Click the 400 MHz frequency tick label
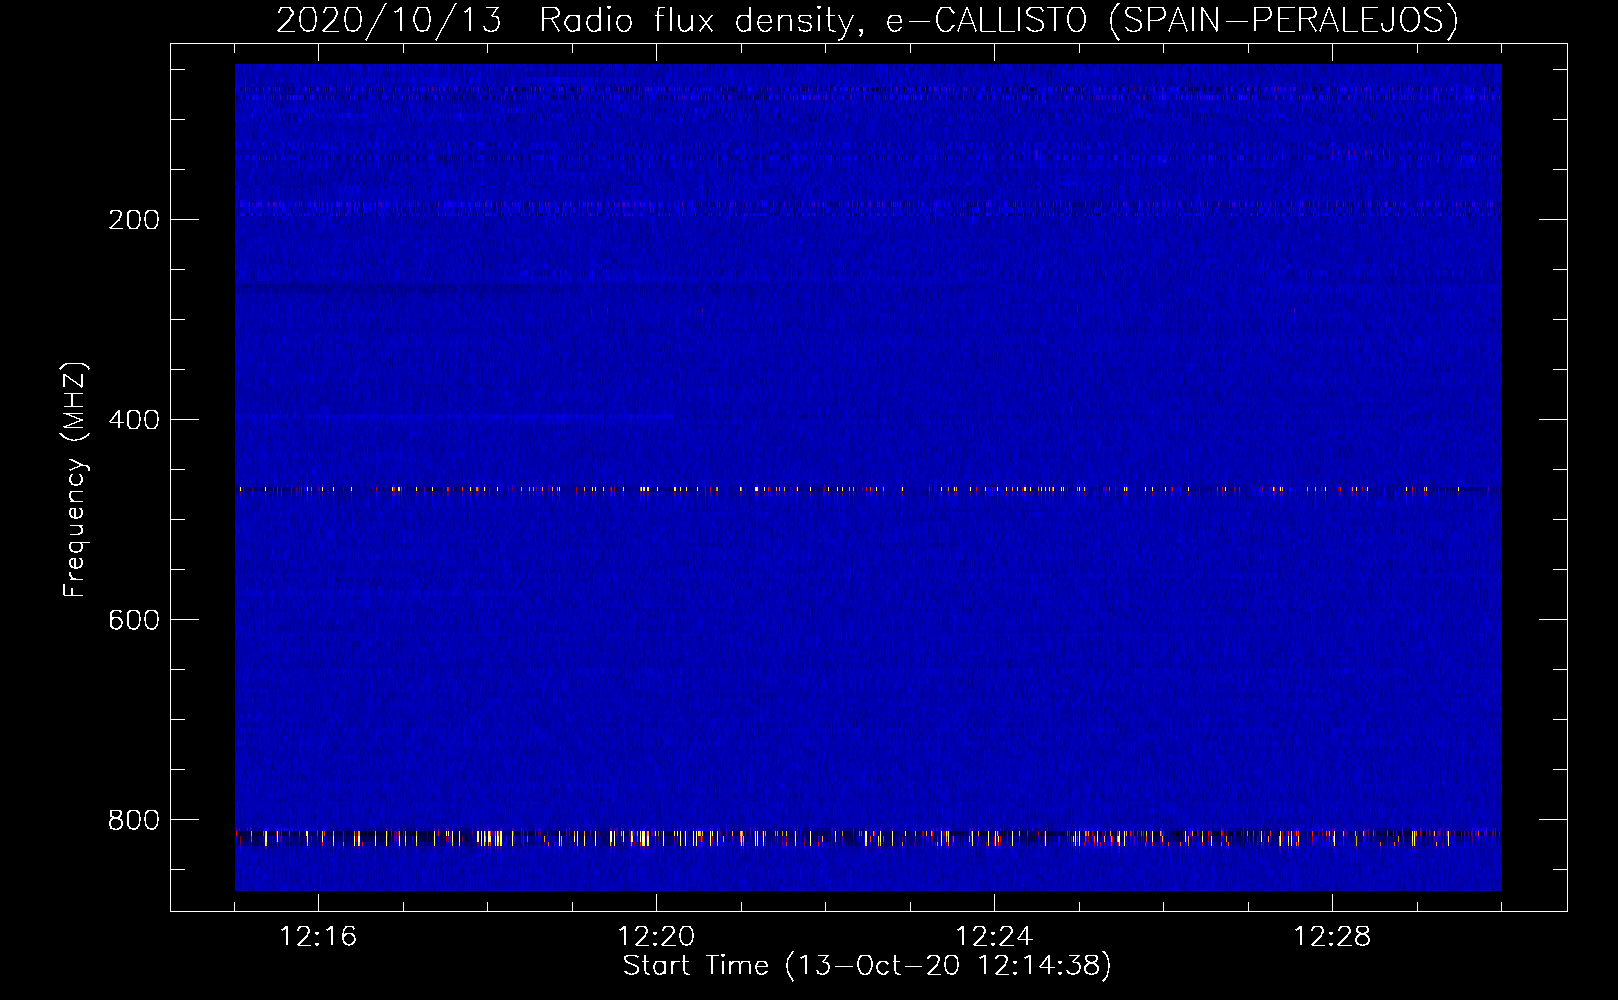Viewport: 1618px width, 1000px height. 134,420
